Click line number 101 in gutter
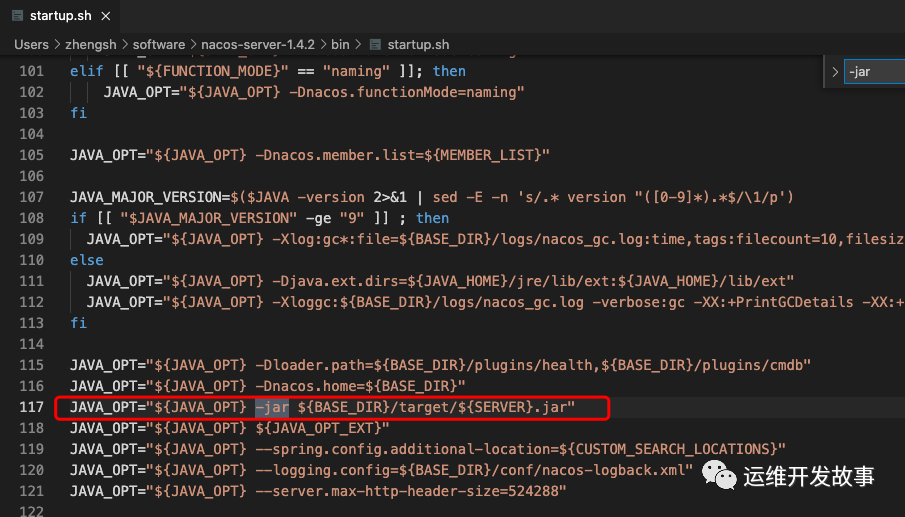This screenshot has width=905, height=517. click(32, 71)
